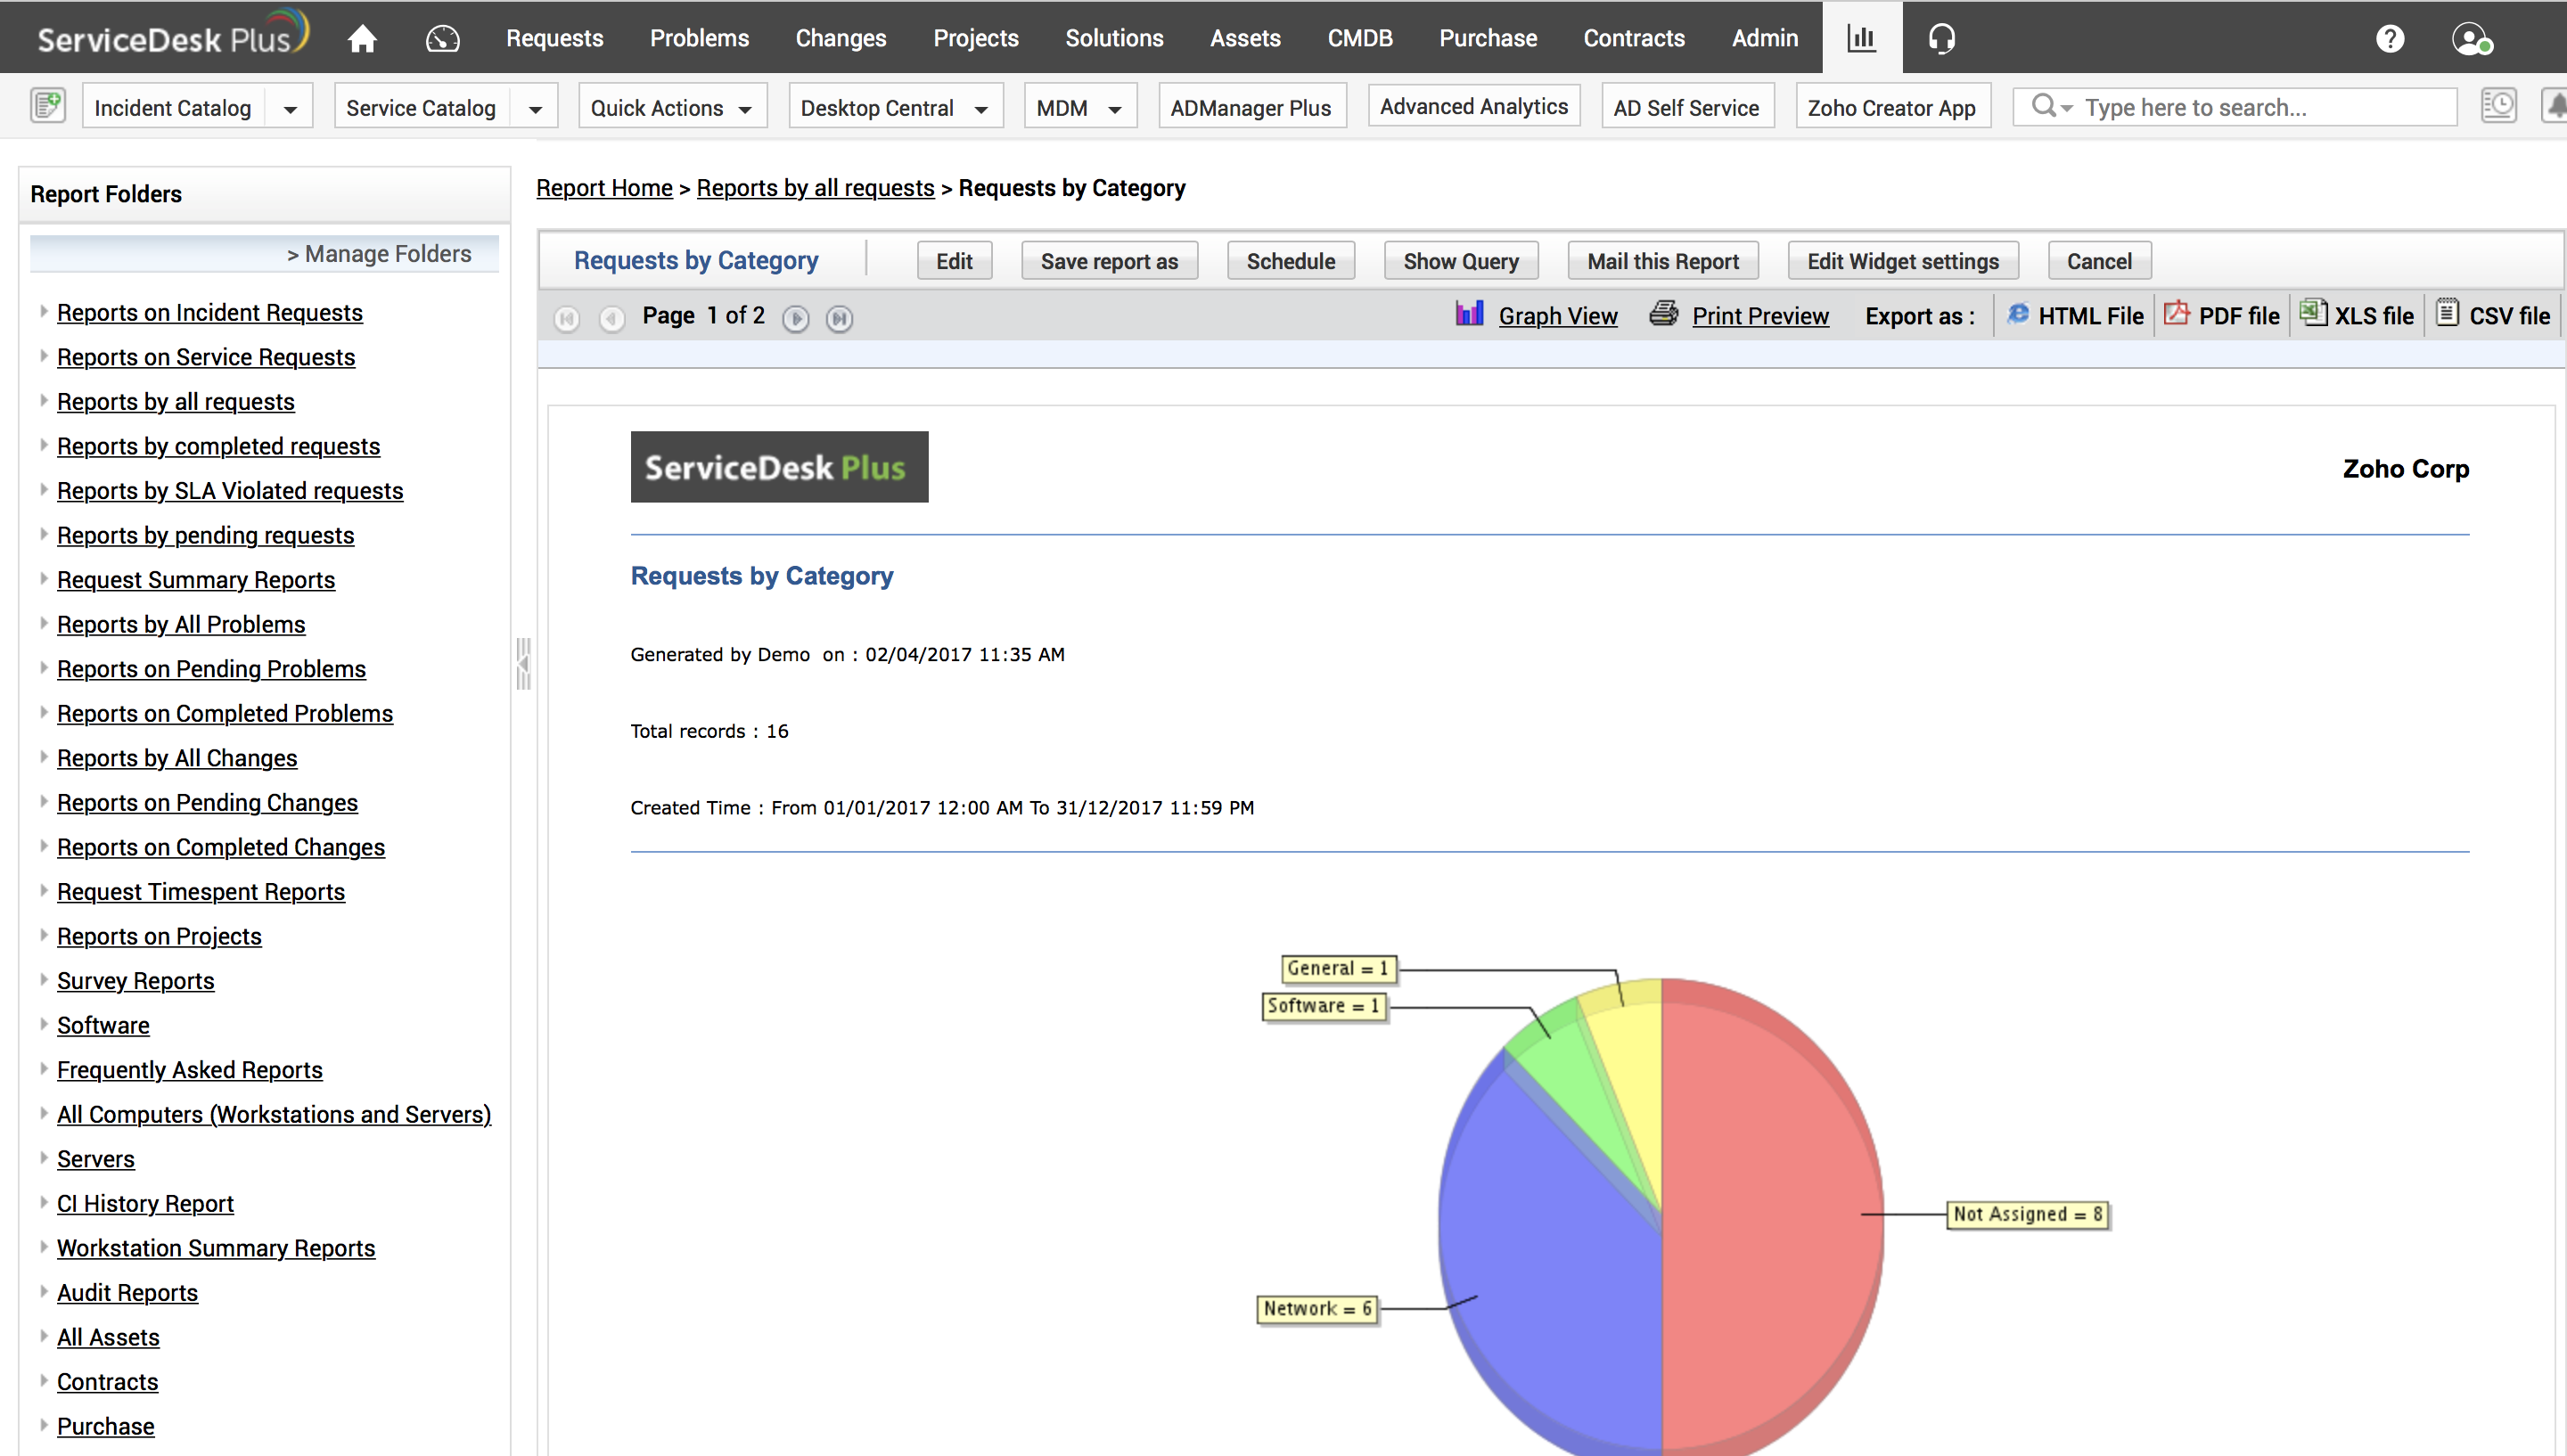Screen dimensions: 2567x1456
Task: Jump to last report page arrow
Action: click(x=840, y=318)
